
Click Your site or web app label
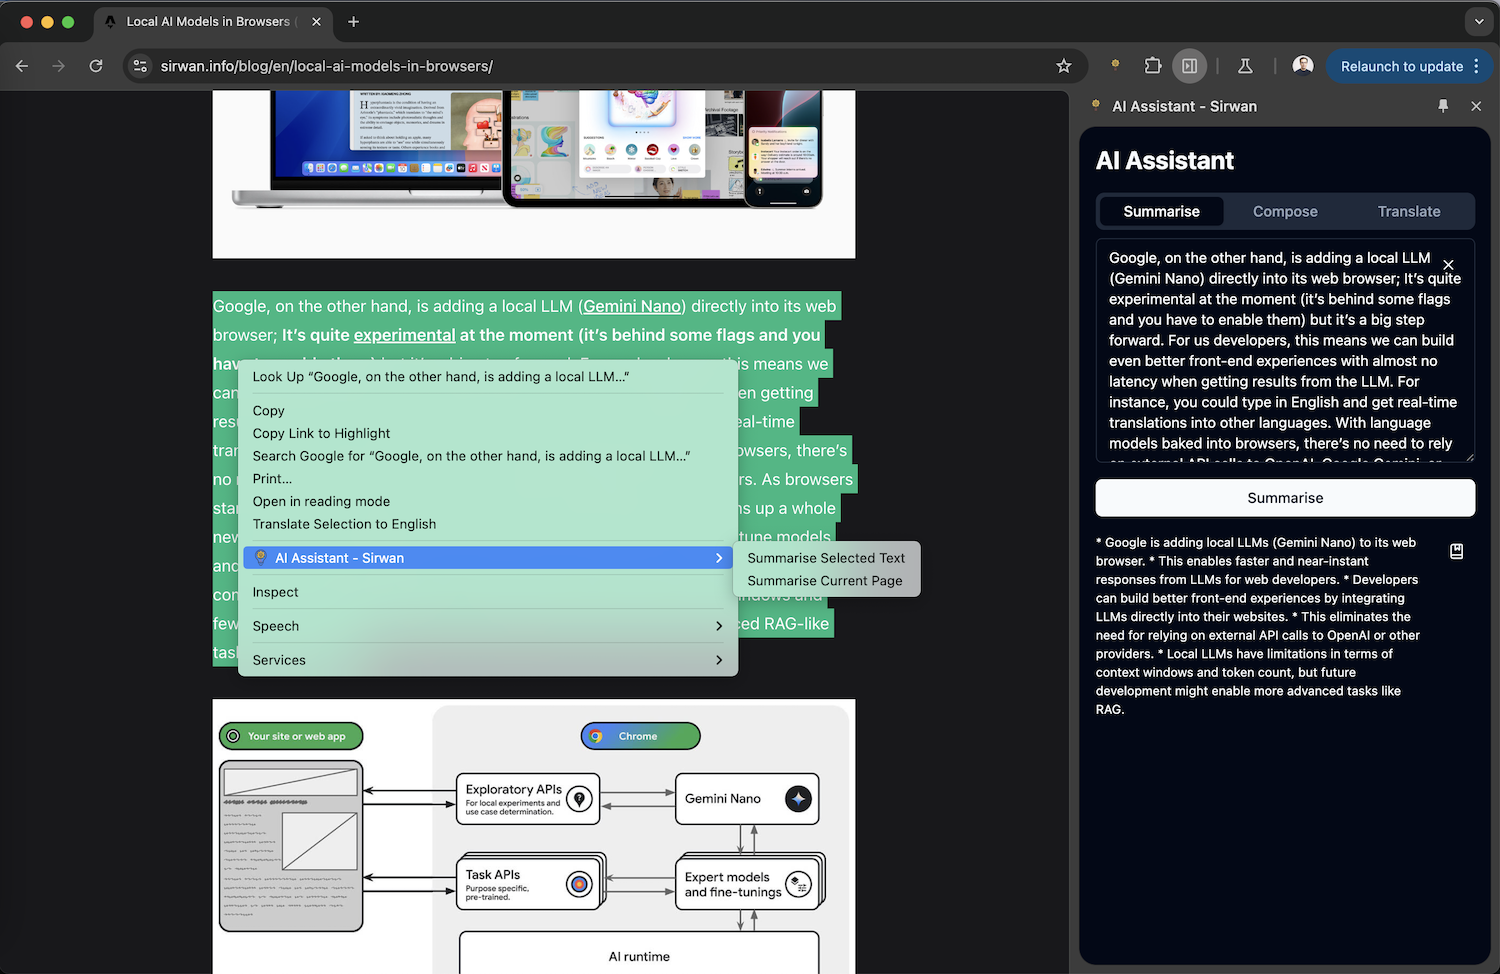pyautogui.click(x=291, y=736)
